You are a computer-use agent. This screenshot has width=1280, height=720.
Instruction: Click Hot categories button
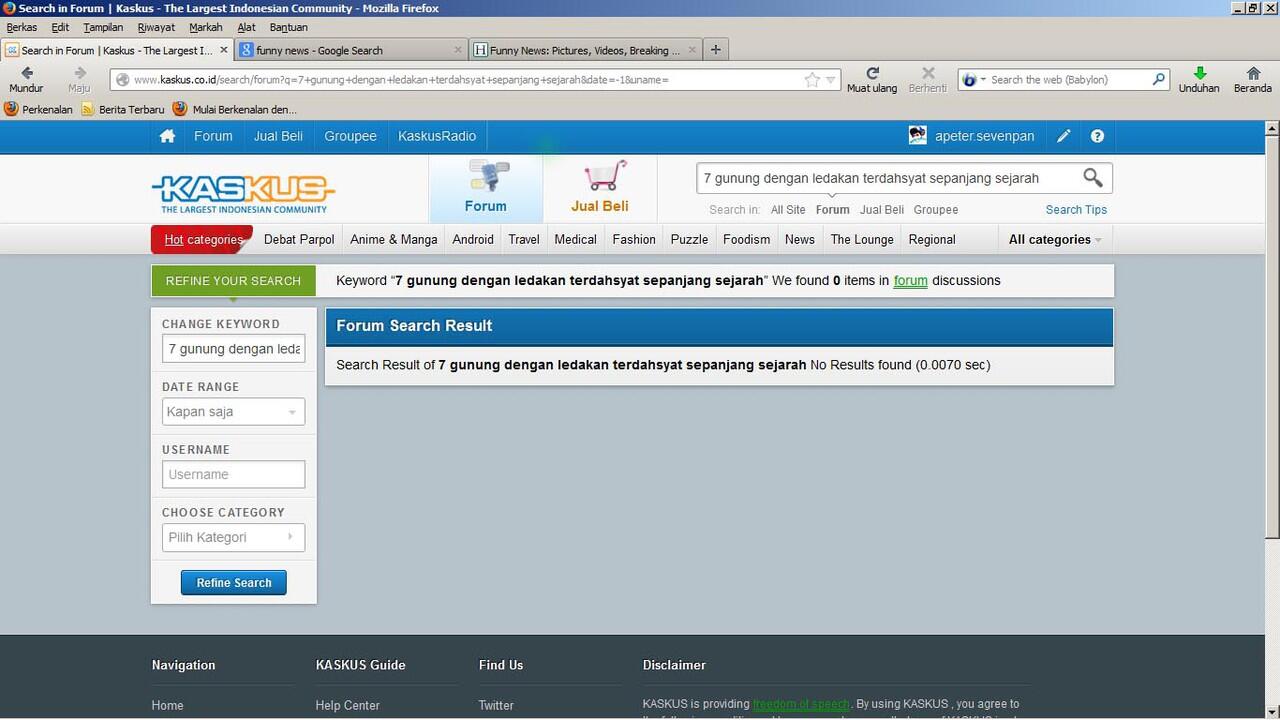pyautogui.click(x=202, y=240)
